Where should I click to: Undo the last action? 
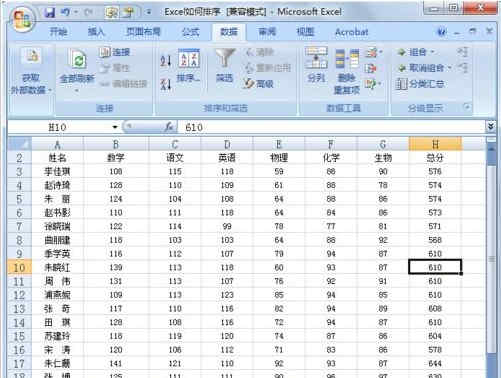click(66, 12)
